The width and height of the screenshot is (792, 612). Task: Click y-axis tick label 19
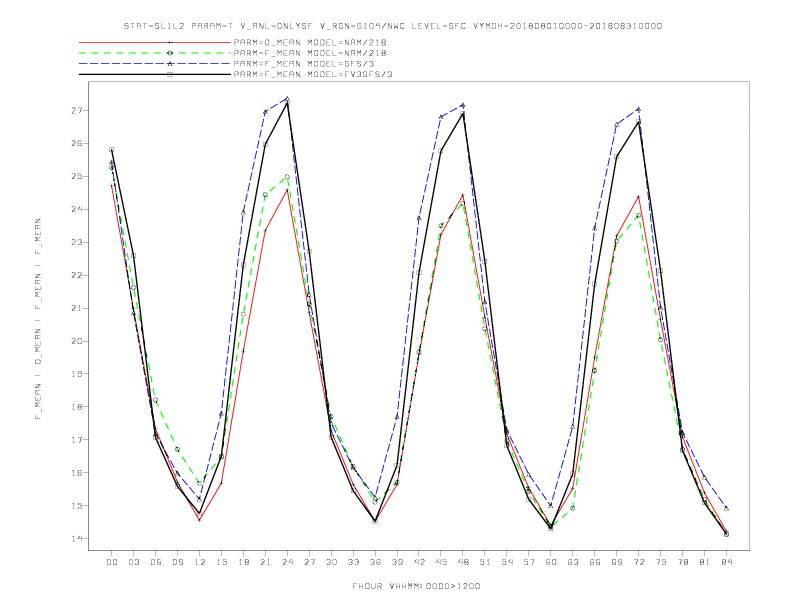[x=75, y=374]
